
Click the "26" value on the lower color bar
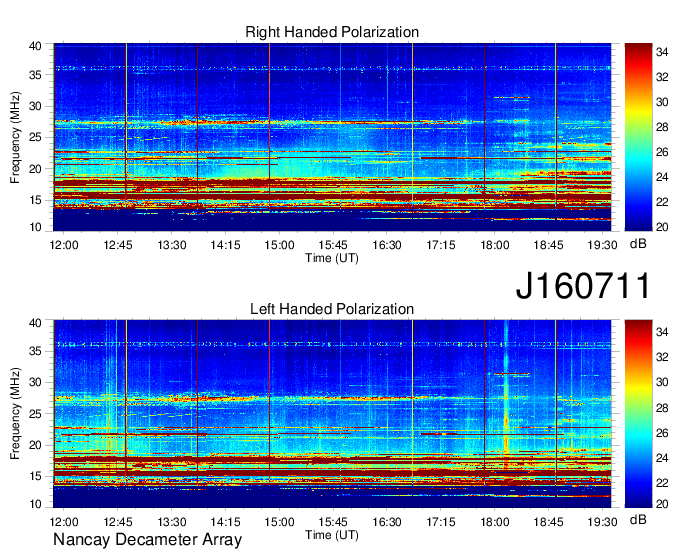coord(662,433)
